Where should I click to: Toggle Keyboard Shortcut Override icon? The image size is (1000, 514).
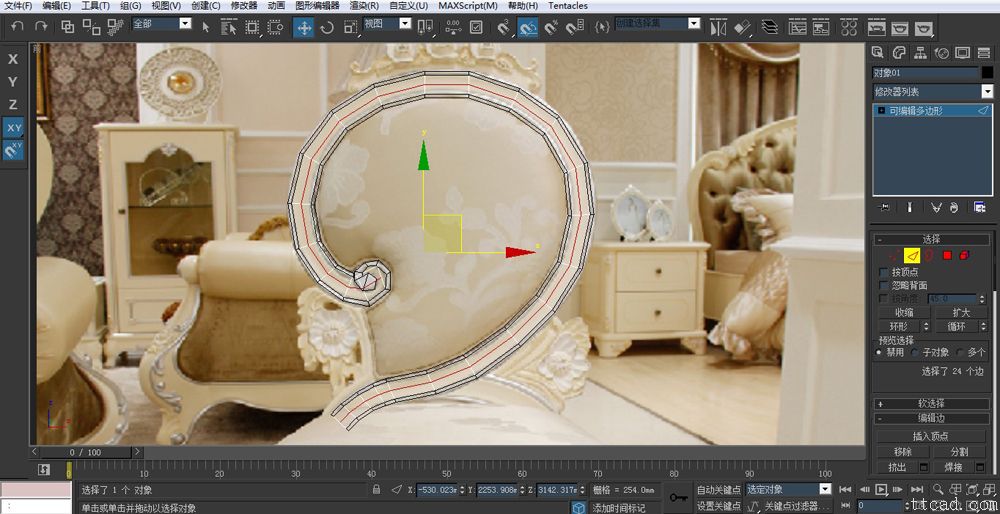(x=476, y=27)
